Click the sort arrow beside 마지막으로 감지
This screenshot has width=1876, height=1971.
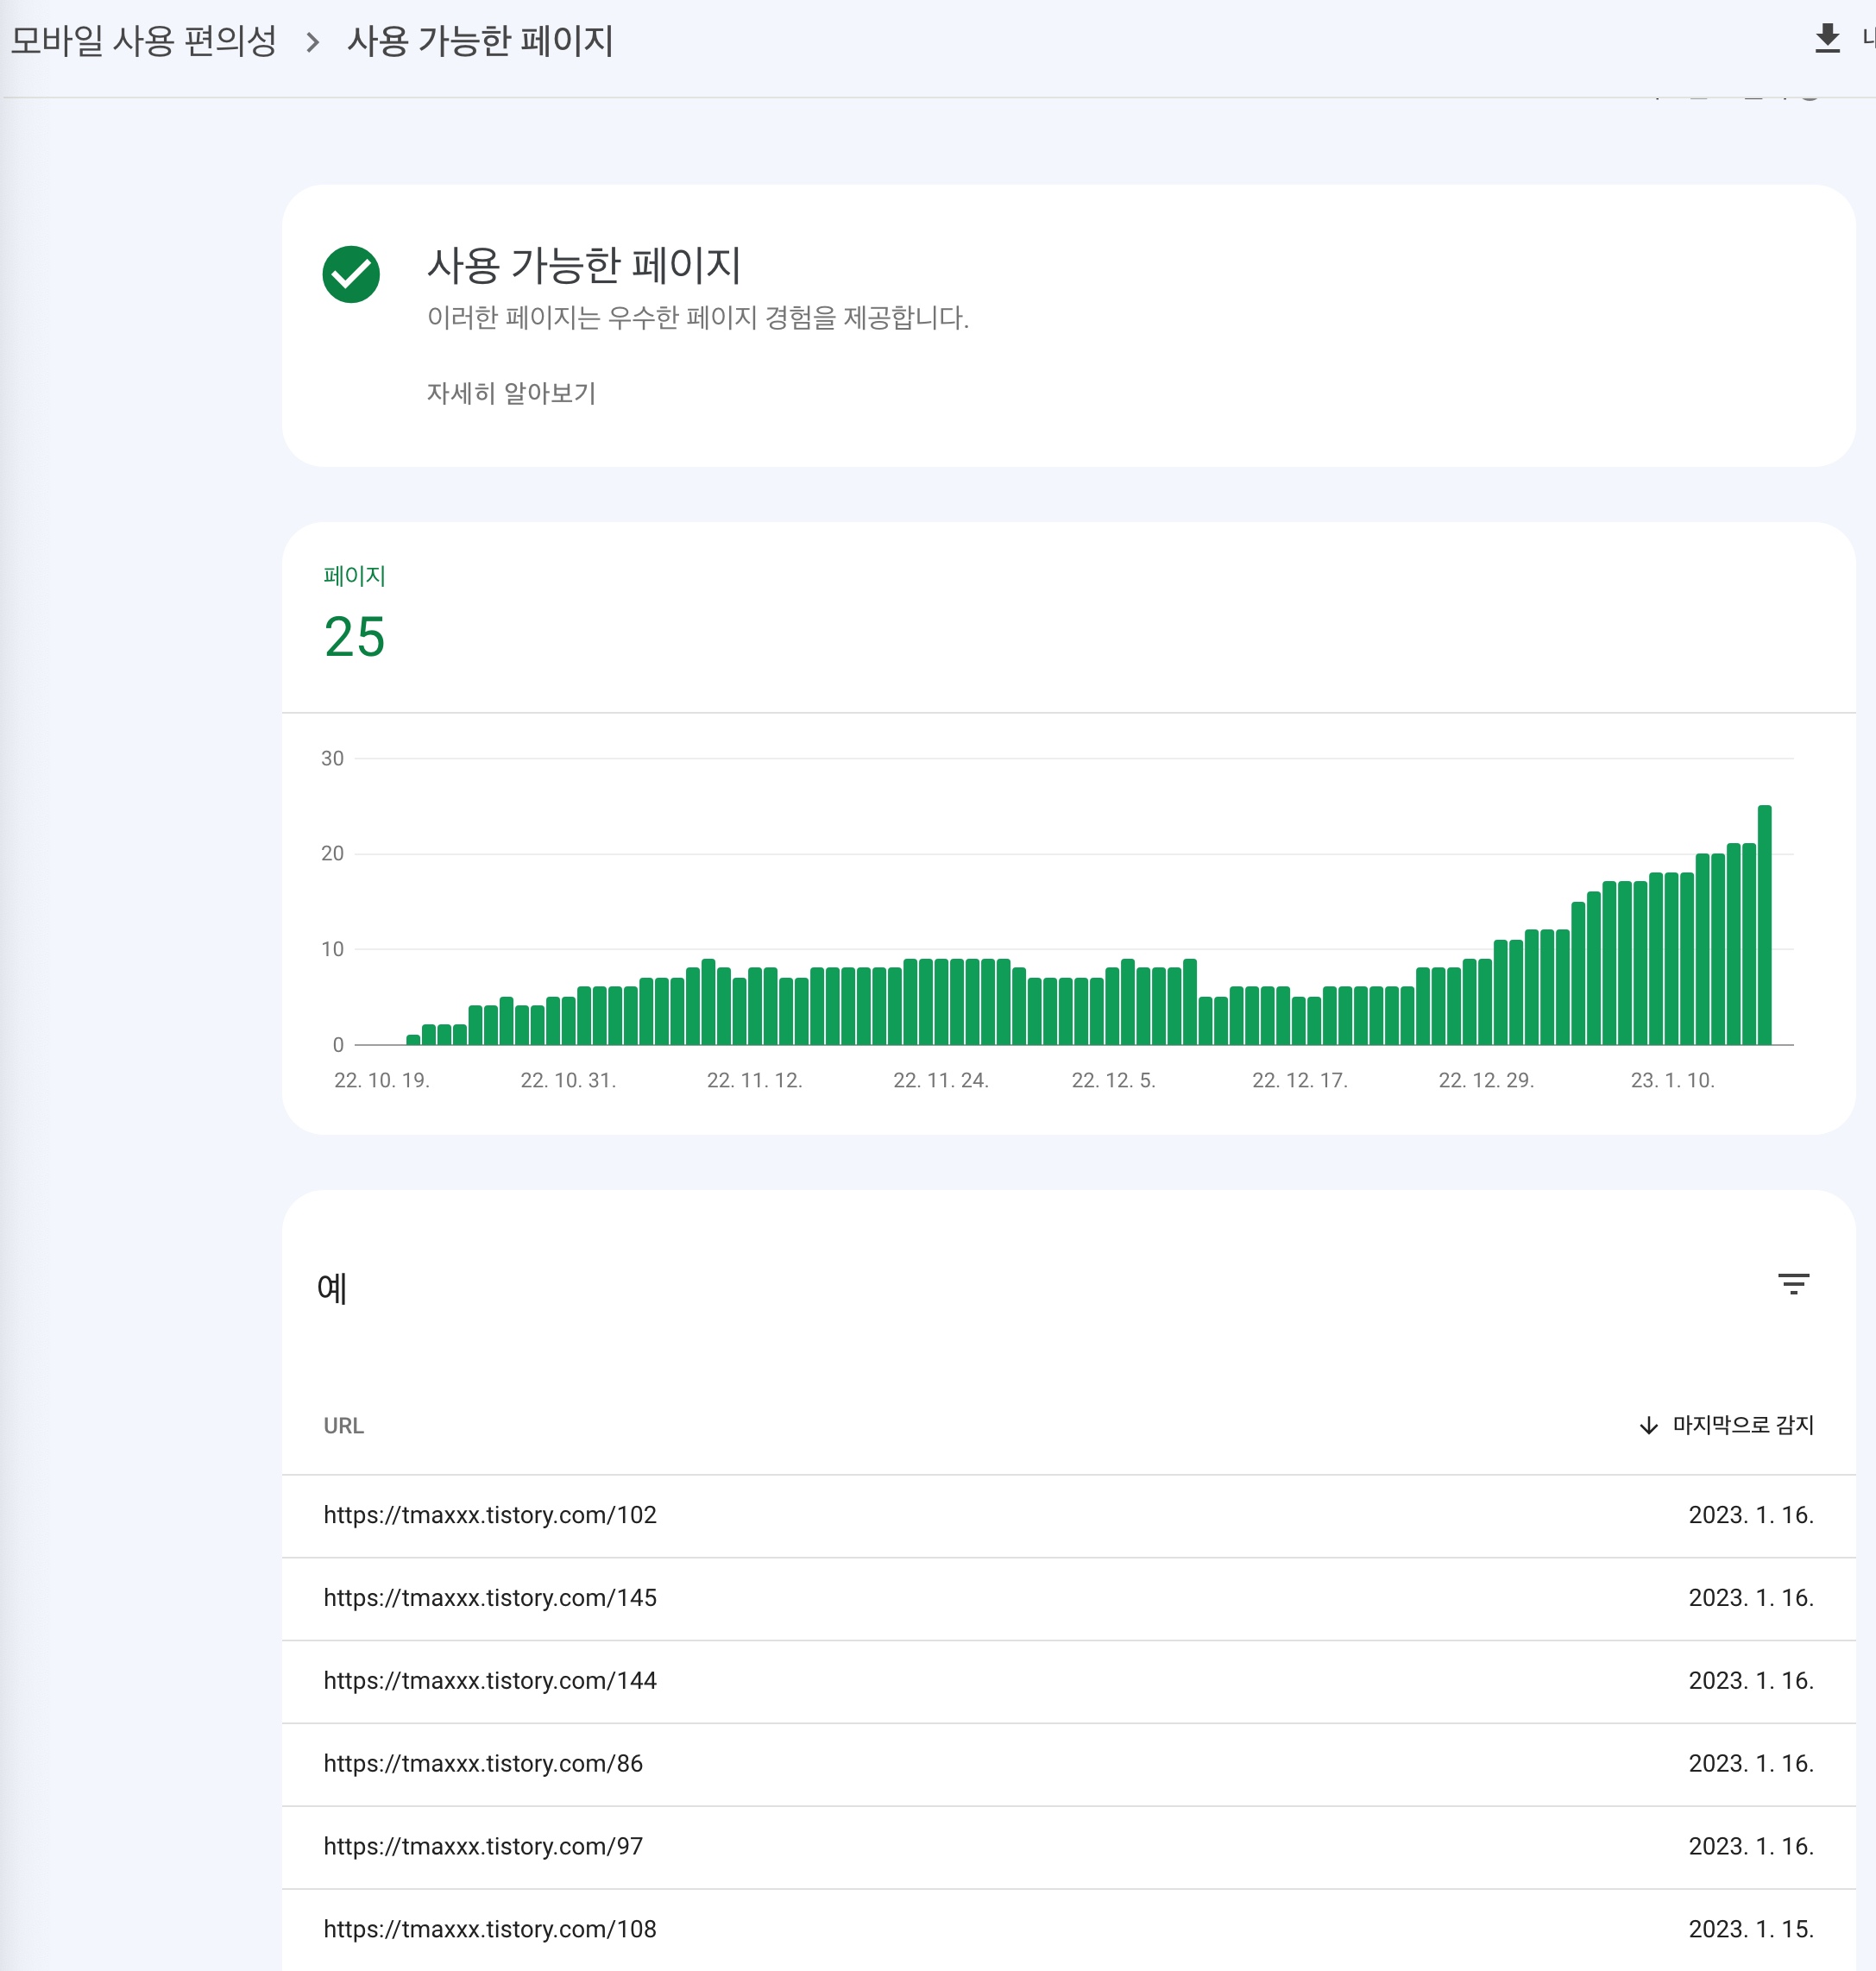(x=1648, y=1425)
